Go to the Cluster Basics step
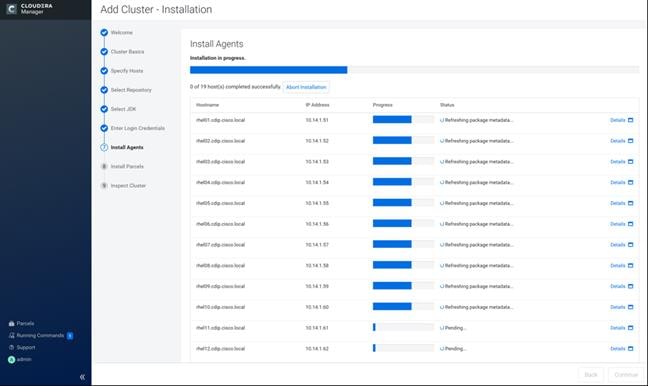Image resolution: width=648 pixels, height=386 pixels. (122, 52)
